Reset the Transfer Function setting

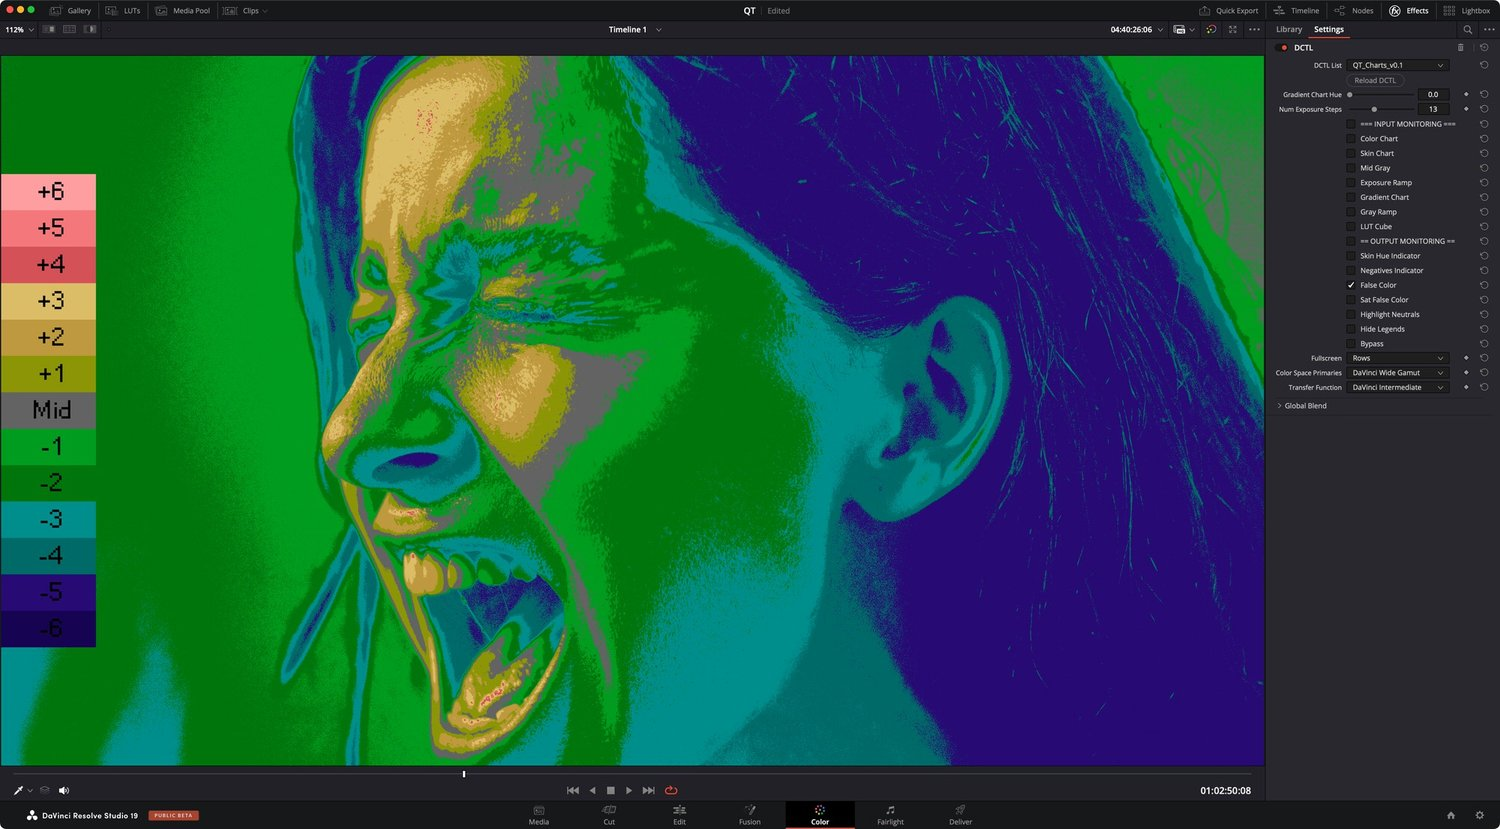tap(1484, 387)
